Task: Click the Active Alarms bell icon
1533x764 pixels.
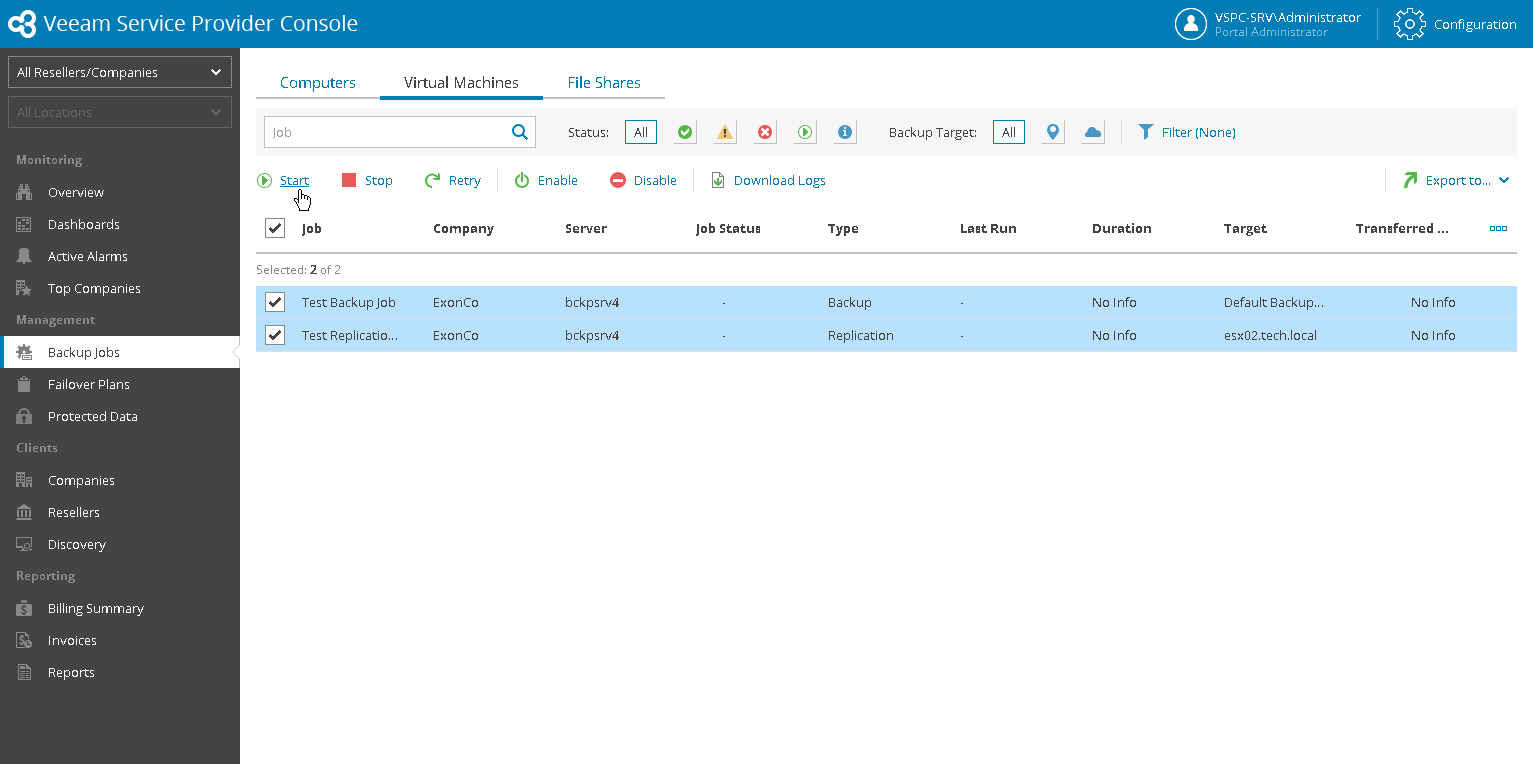Action: pyautogui.click(x=25, y=256)
